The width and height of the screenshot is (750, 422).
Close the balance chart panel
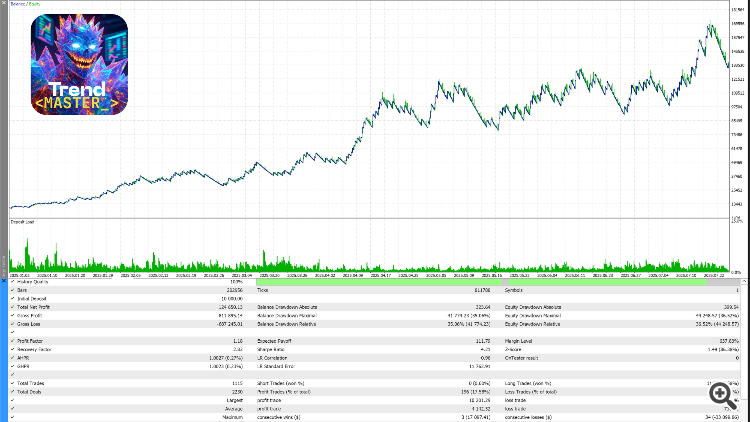click(x=3, y=3)
